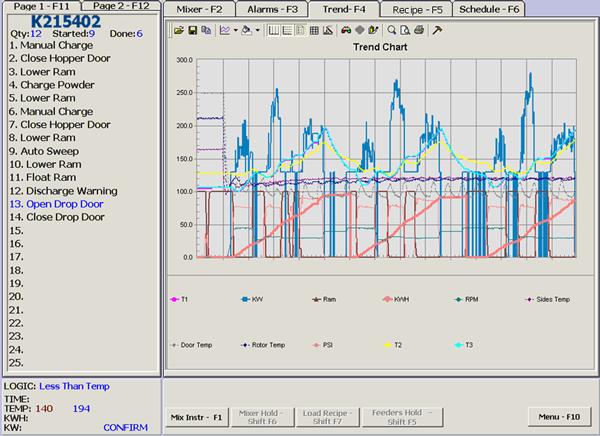
Task: Select step 14. Close Drop Door
Action: tap(57, 217)
